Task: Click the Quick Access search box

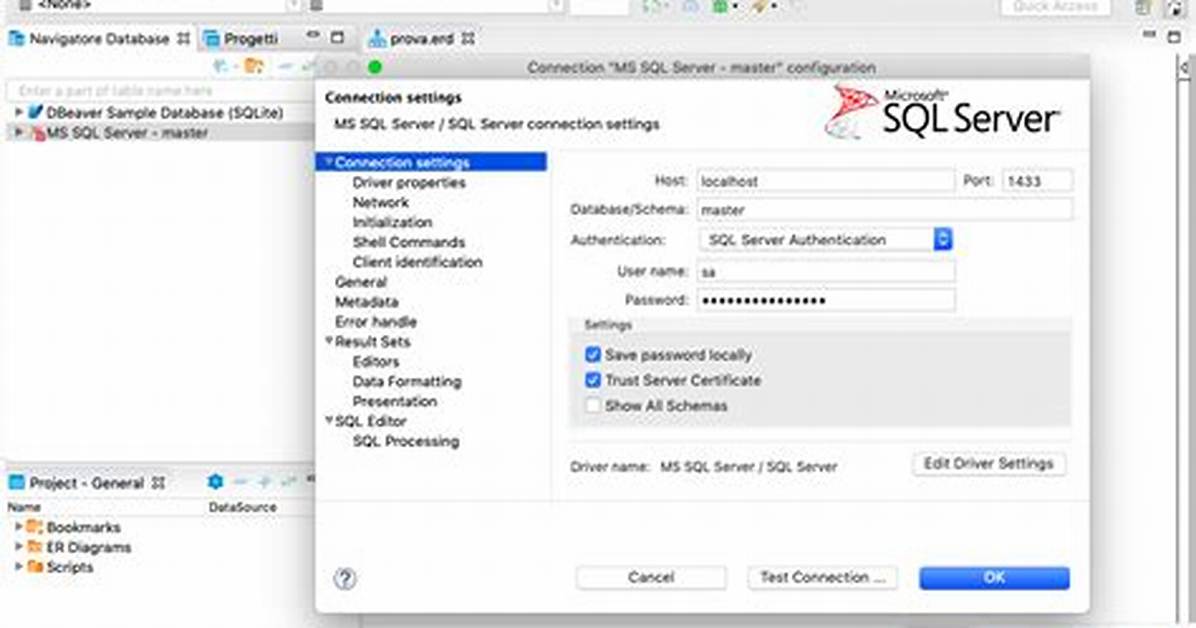Action: pos(1056,6)
